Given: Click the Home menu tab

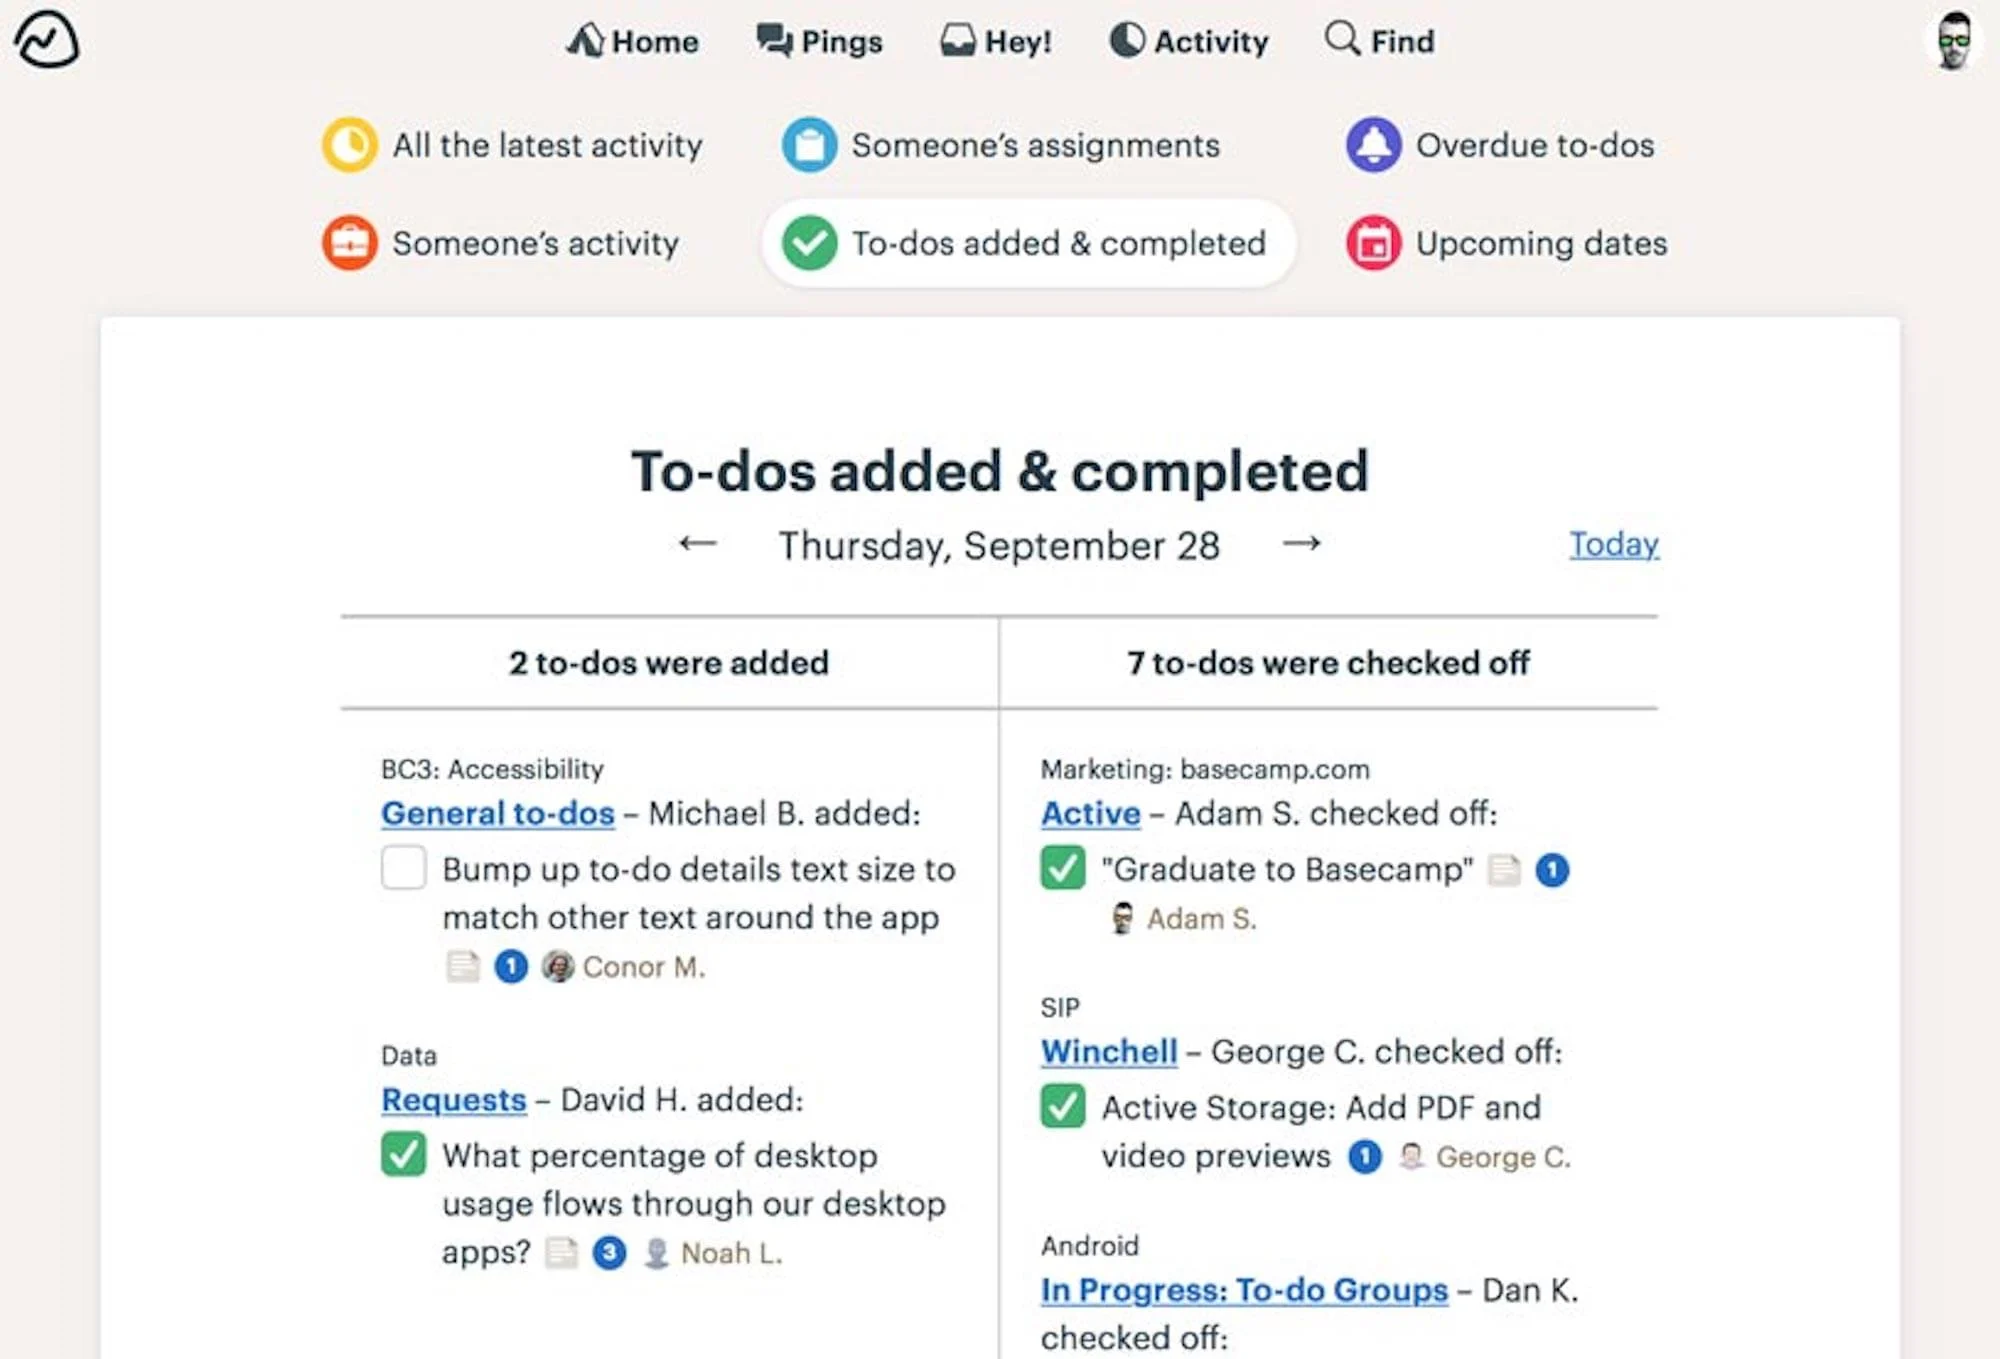Looking at the screenshot, I should click(x=629, y=41).
